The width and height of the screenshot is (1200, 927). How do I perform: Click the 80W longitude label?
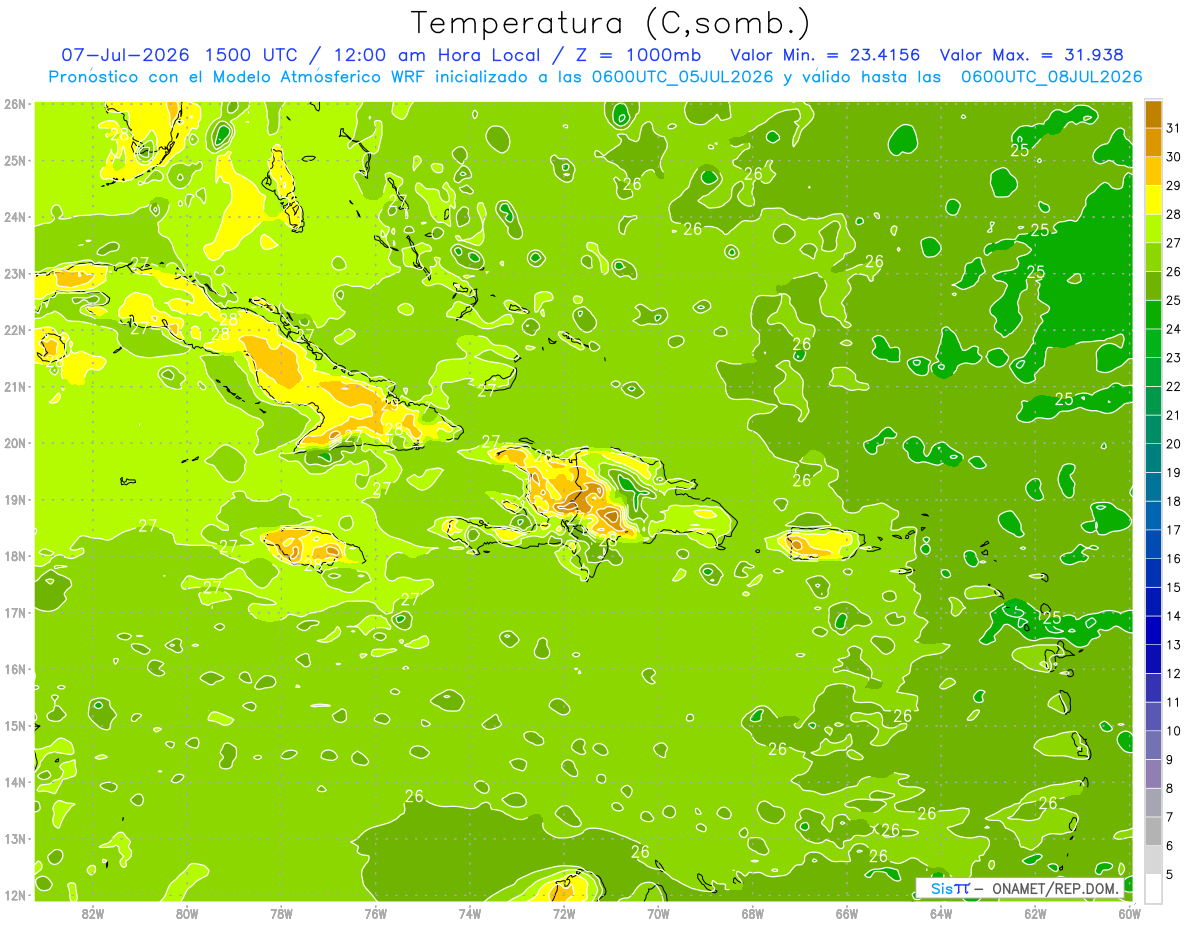187,913
